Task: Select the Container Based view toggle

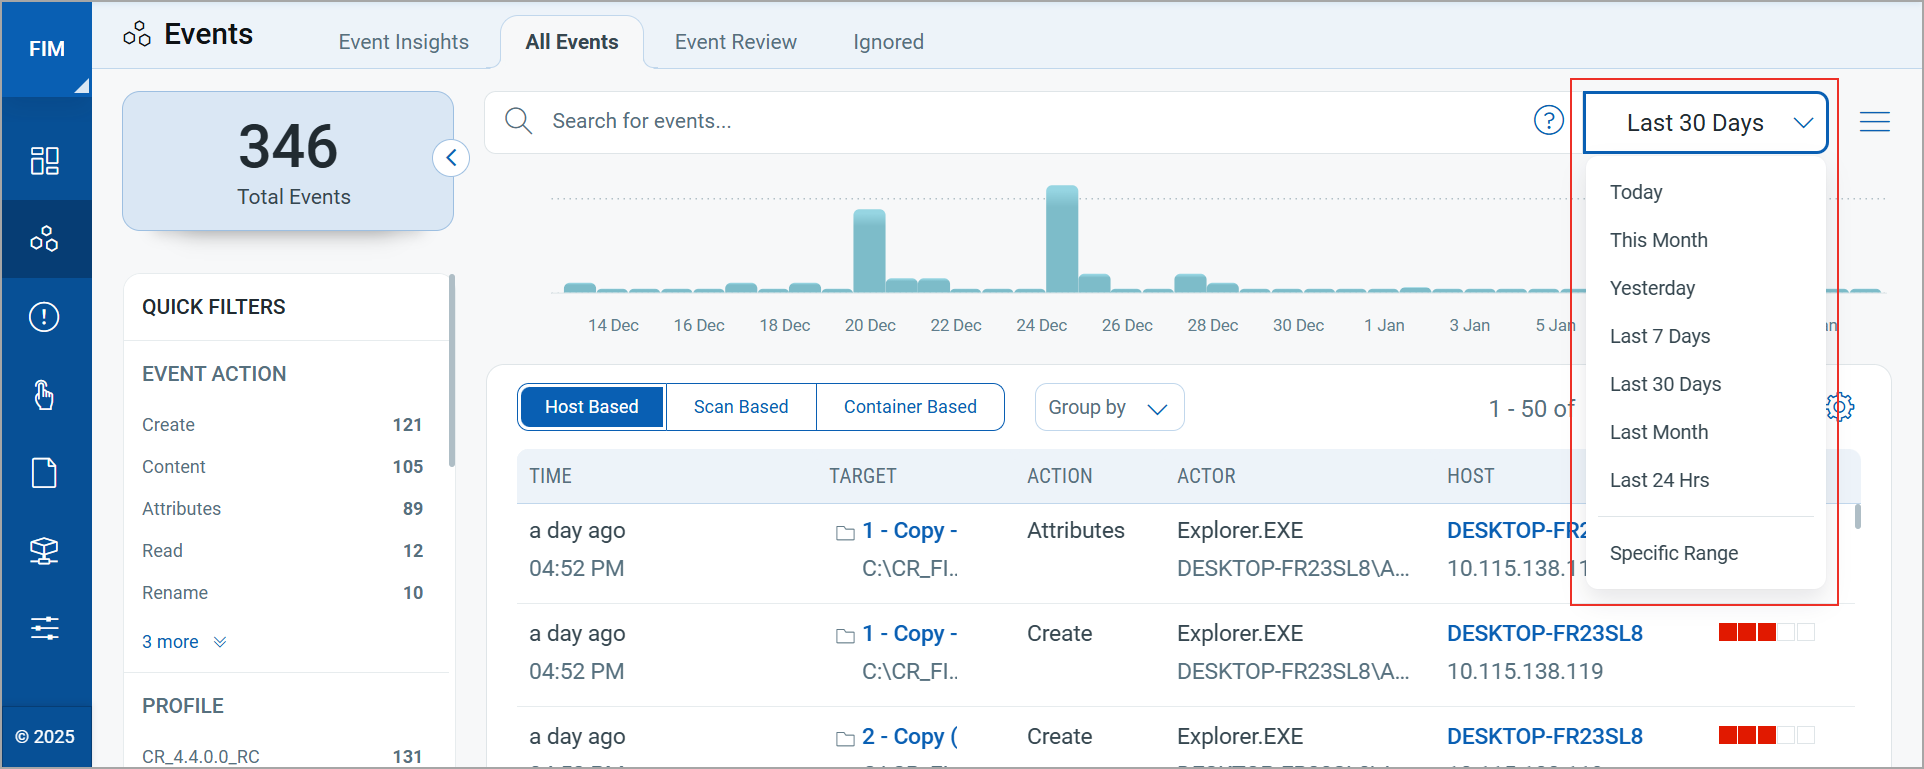Action: coord(910,407)
